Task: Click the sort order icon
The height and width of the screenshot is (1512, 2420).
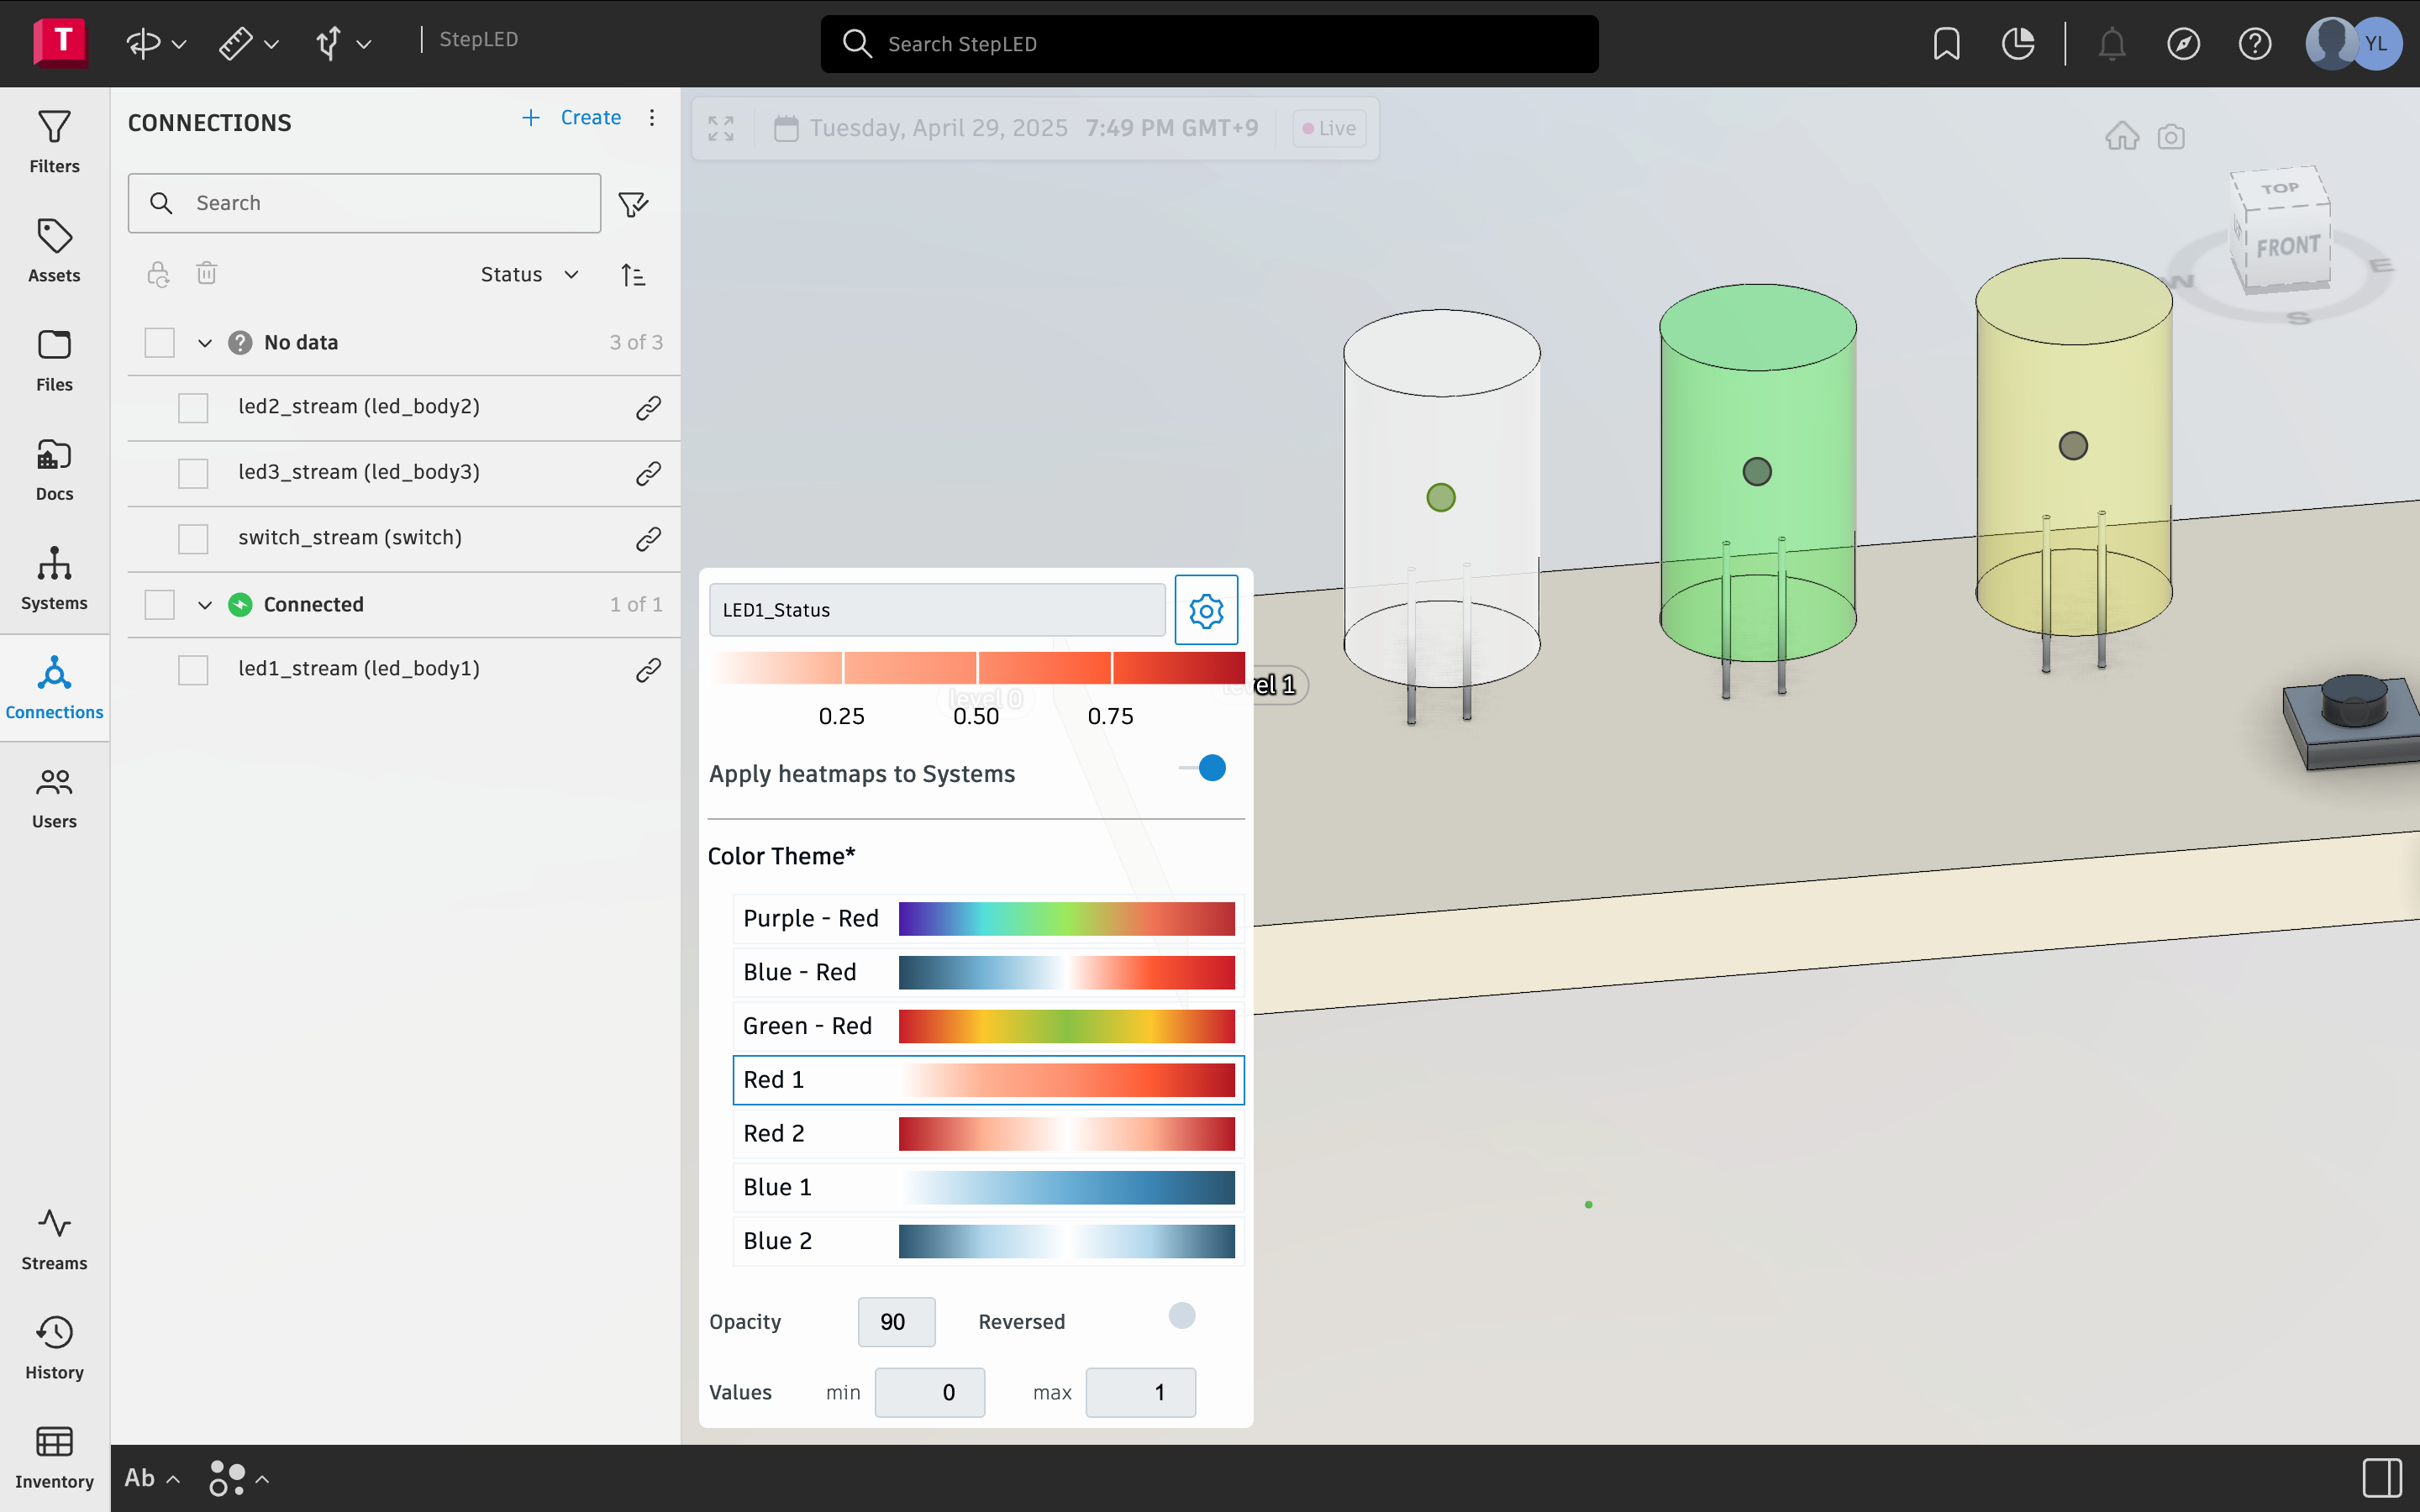Action: click(633, 275)
